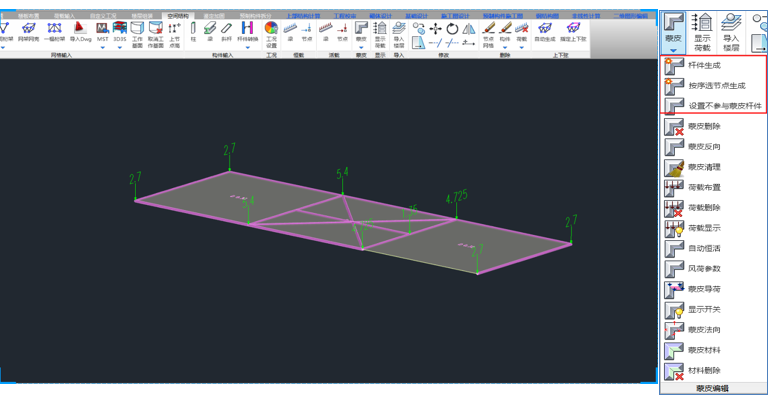The width and height of the screenshot is (773, 410).
Task: Delete node grid with 节点网格 eraser
Action: pyautogui.click(x=488, y=34)
